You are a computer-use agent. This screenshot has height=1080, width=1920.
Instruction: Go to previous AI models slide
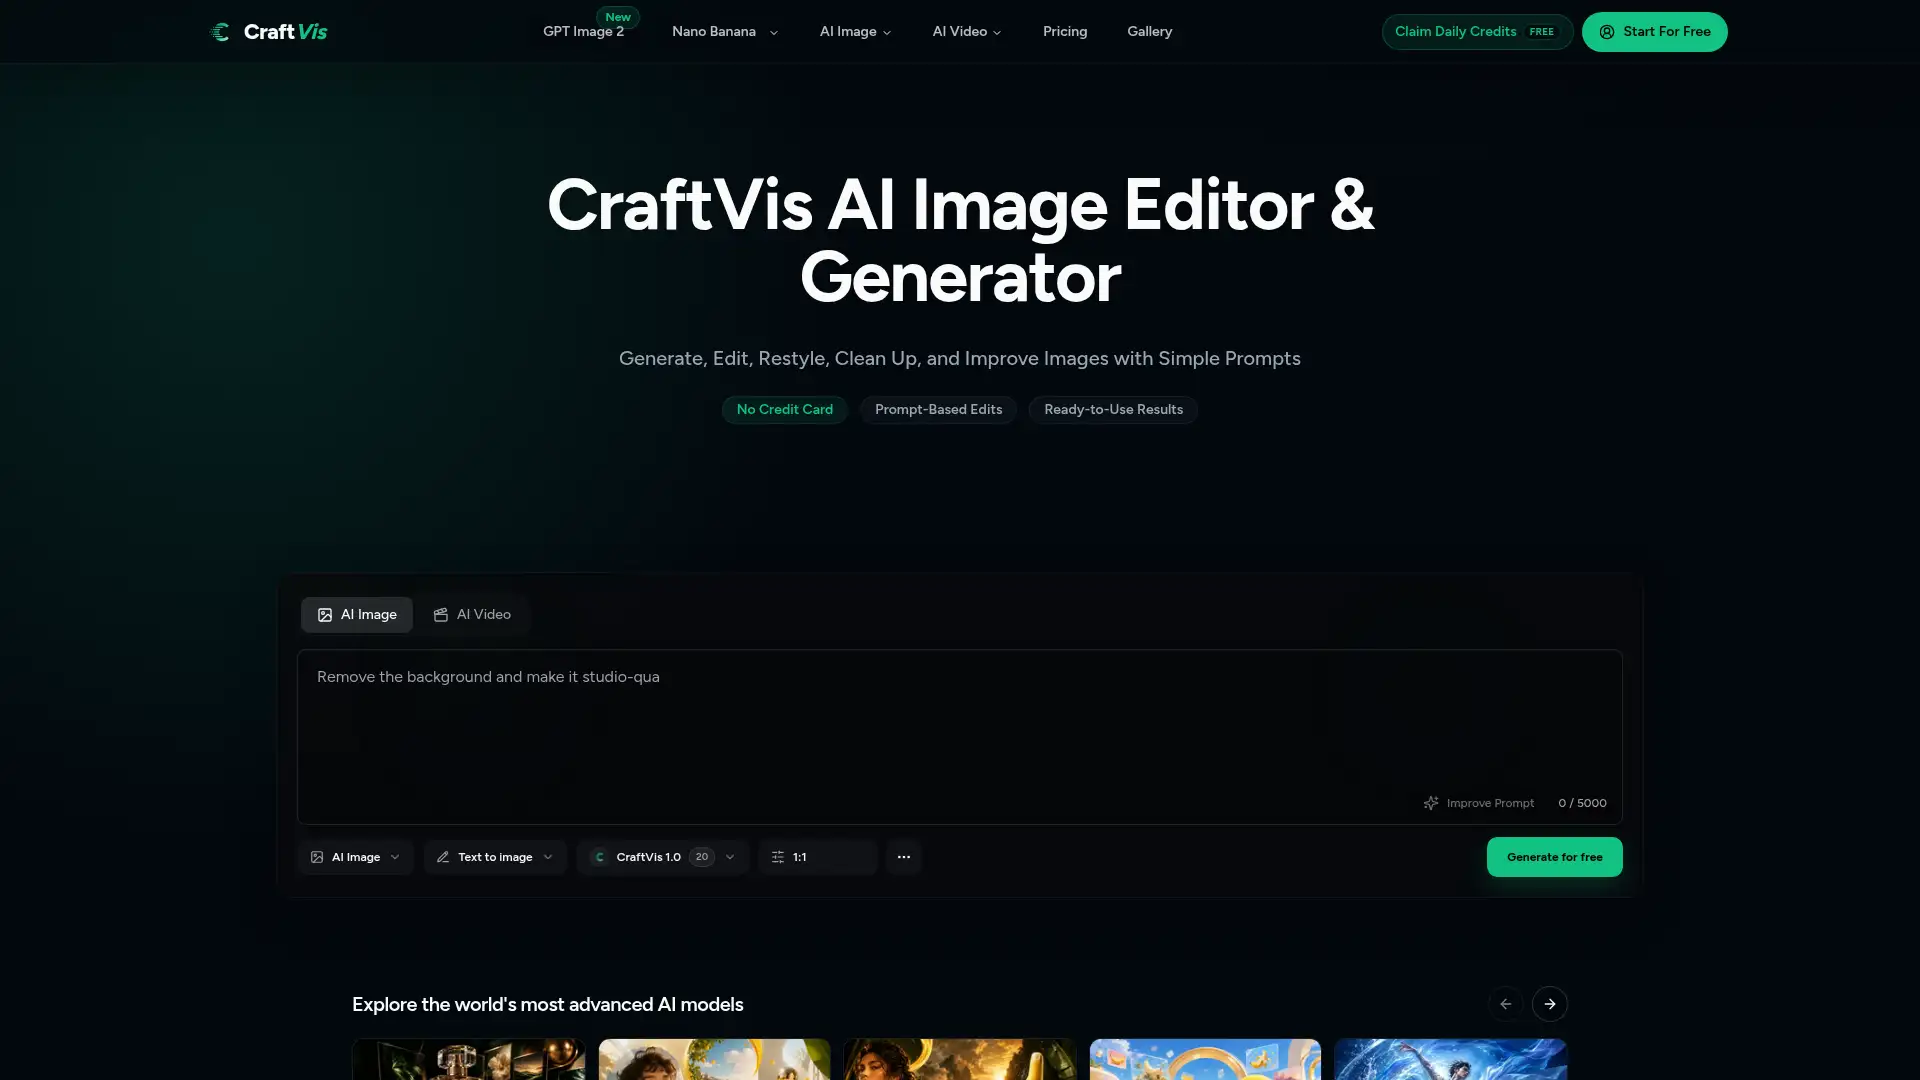[x=1505, y=1004]
